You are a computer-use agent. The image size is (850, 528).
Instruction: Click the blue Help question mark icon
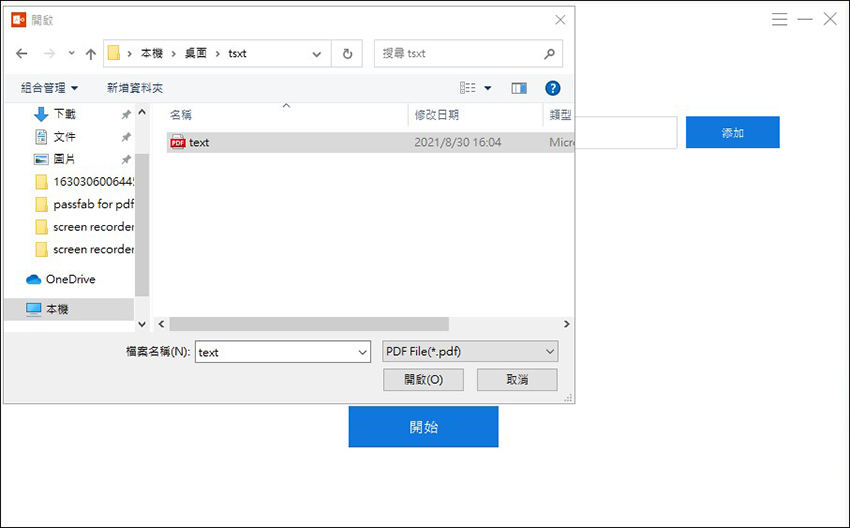(x=552, y=88)
